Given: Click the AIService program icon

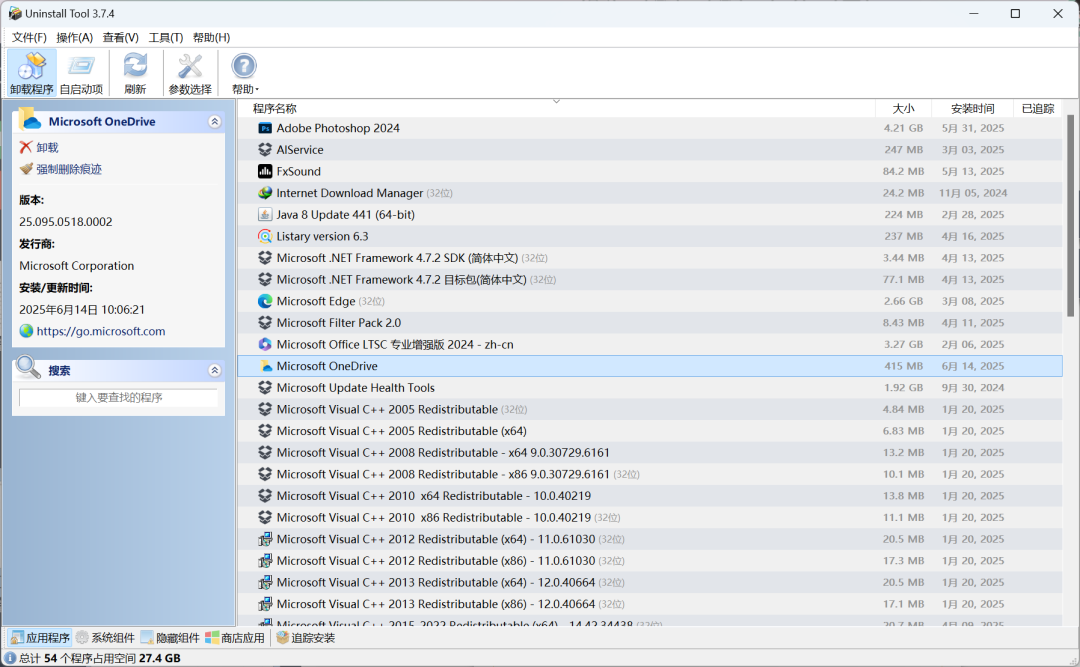Looking at the screenshot, I should point(265,150).
